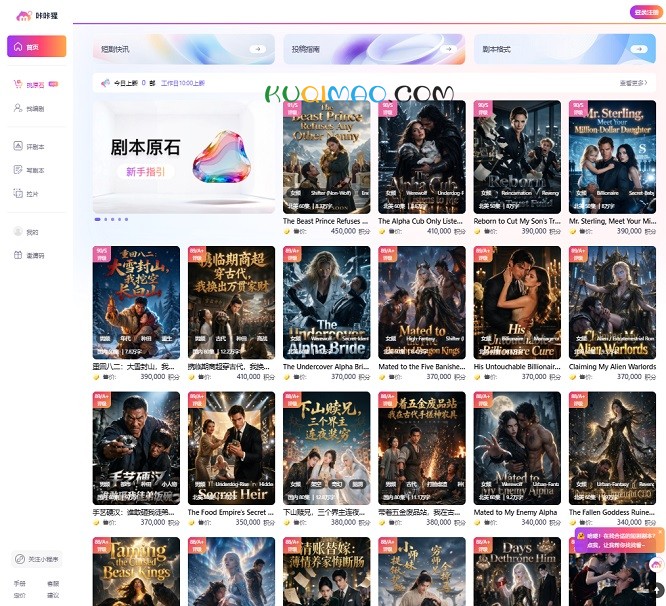
Task: Click the arrow on the 剧本格式 banner
Action: 639,49
